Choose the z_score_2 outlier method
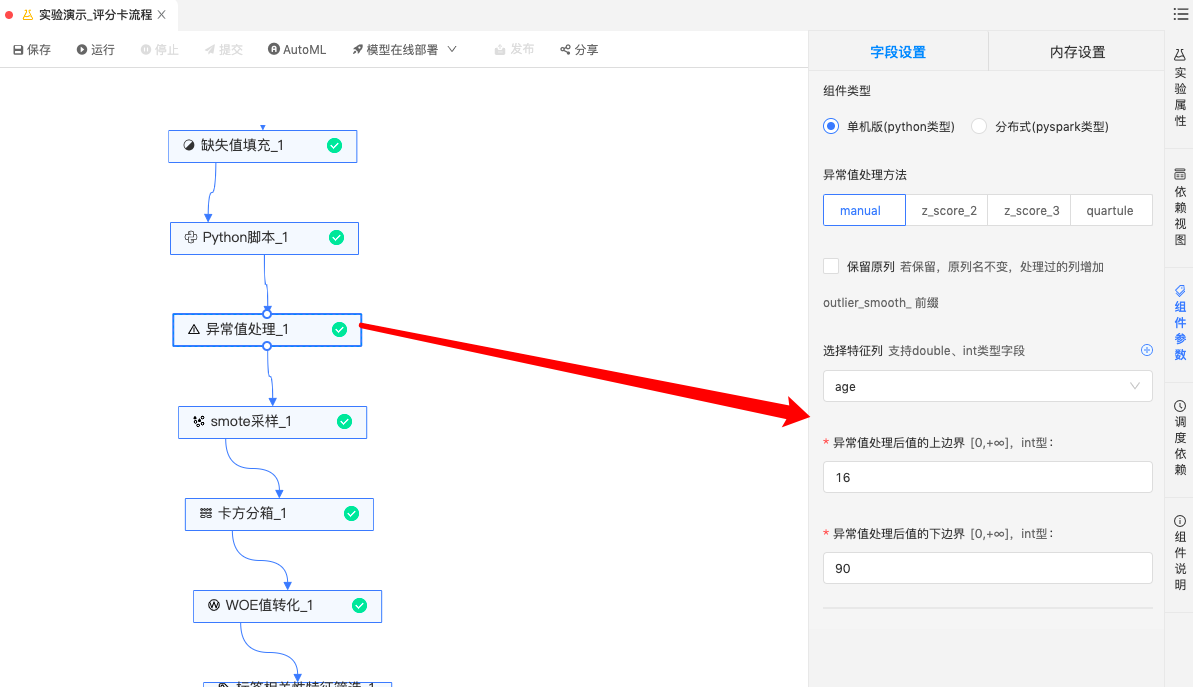The image size is (1193, 687). click(x=948, y=210)
